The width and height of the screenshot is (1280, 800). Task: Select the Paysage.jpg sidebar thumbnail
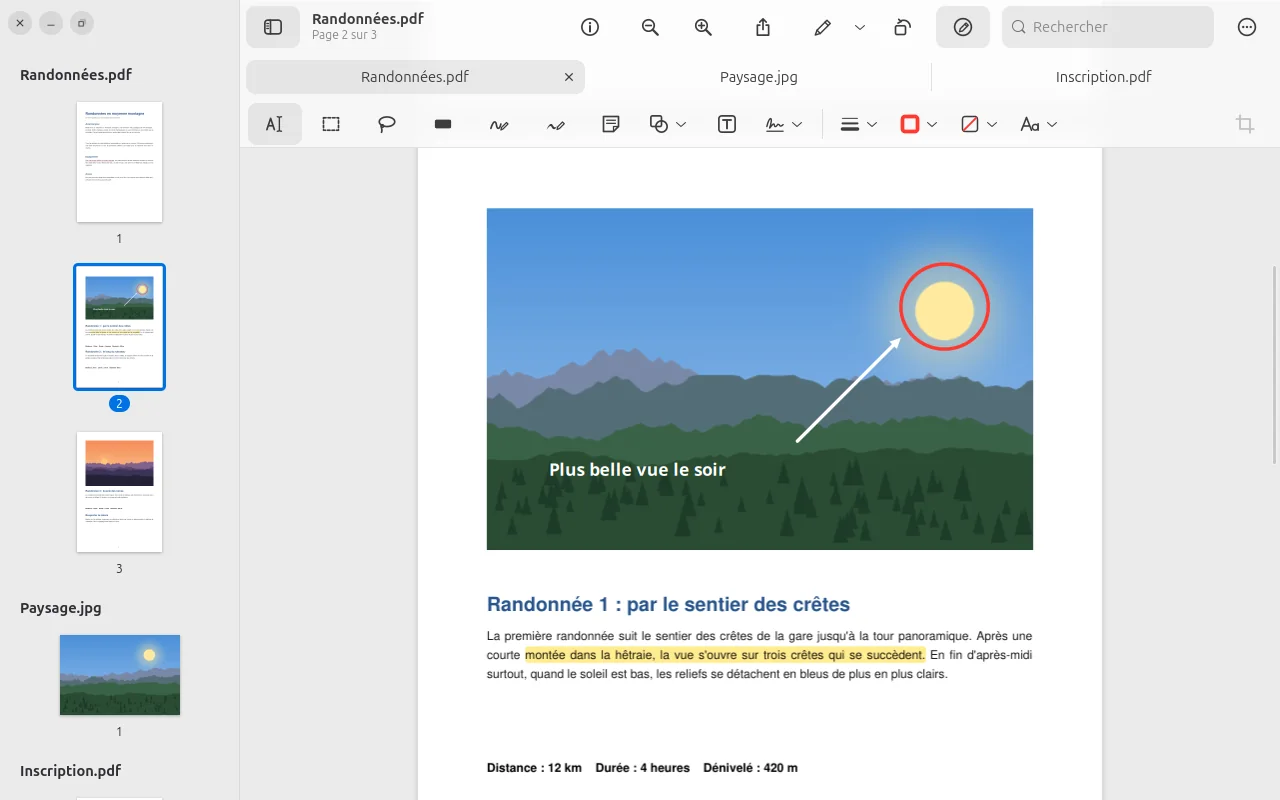[x=120, y=675]
